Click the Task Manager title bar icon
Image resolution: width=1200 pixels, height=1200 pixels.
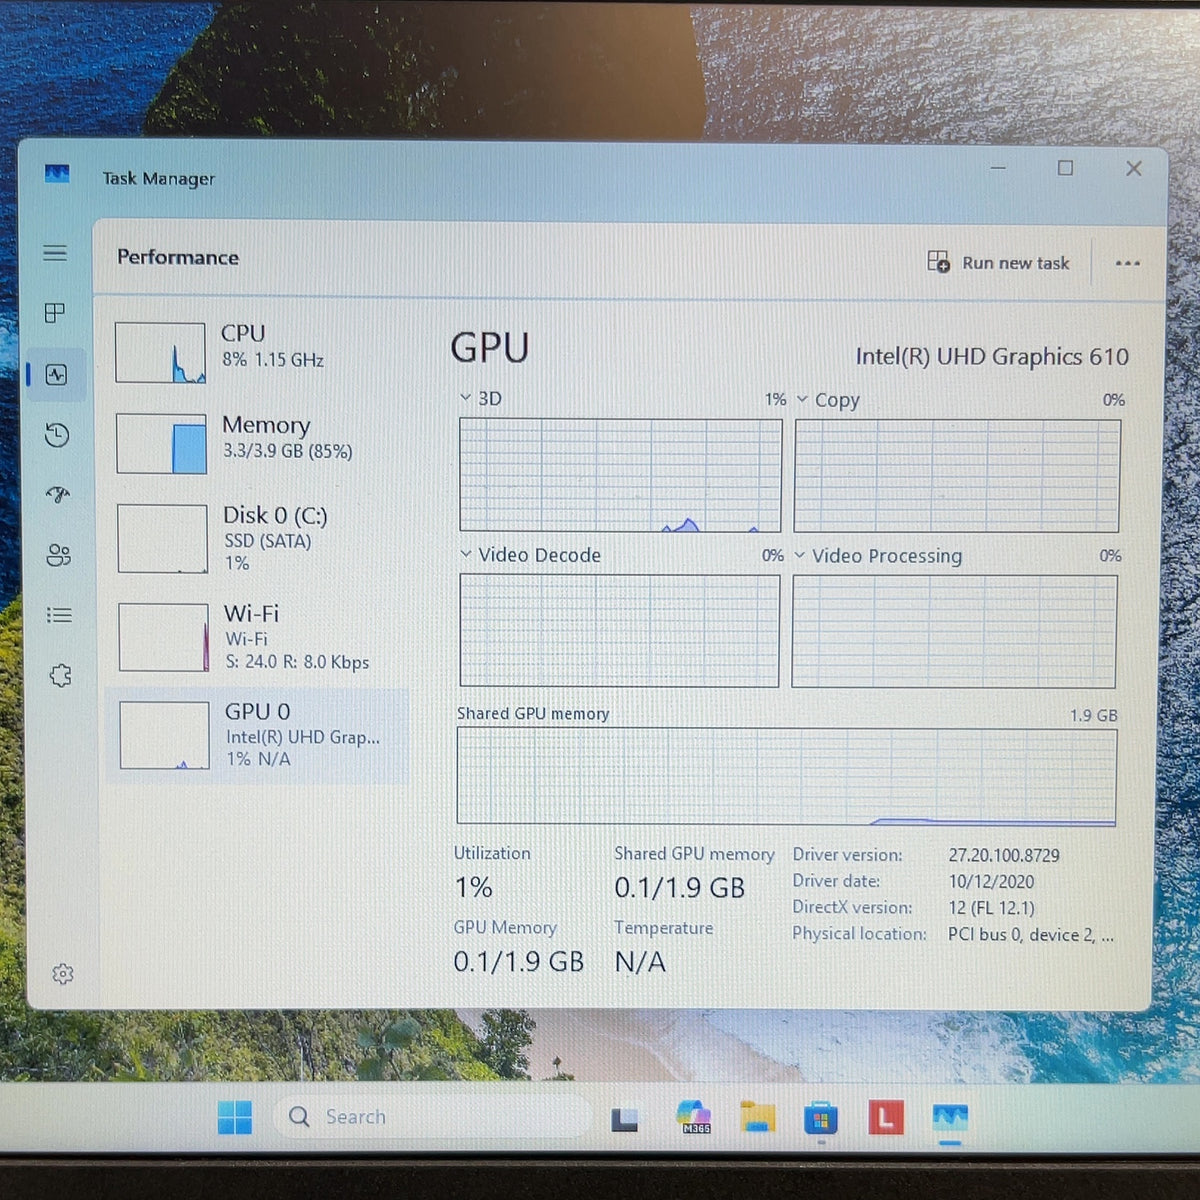click(x=57, y=174)
